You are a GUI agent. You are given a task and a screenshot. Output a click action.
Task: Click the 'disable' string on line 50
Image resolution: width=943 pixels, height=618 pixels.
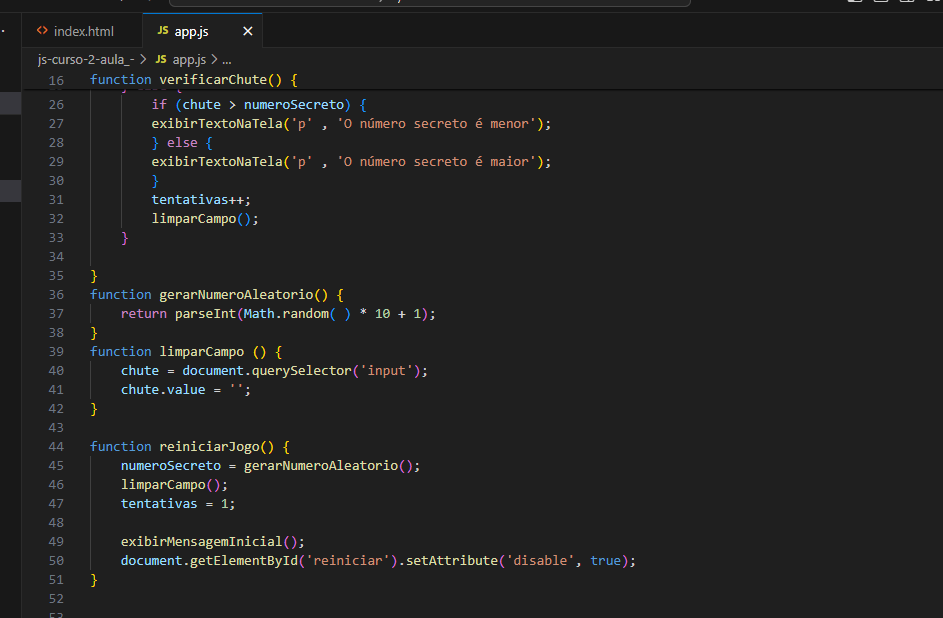pyautogui.click(x=540, y=561)
